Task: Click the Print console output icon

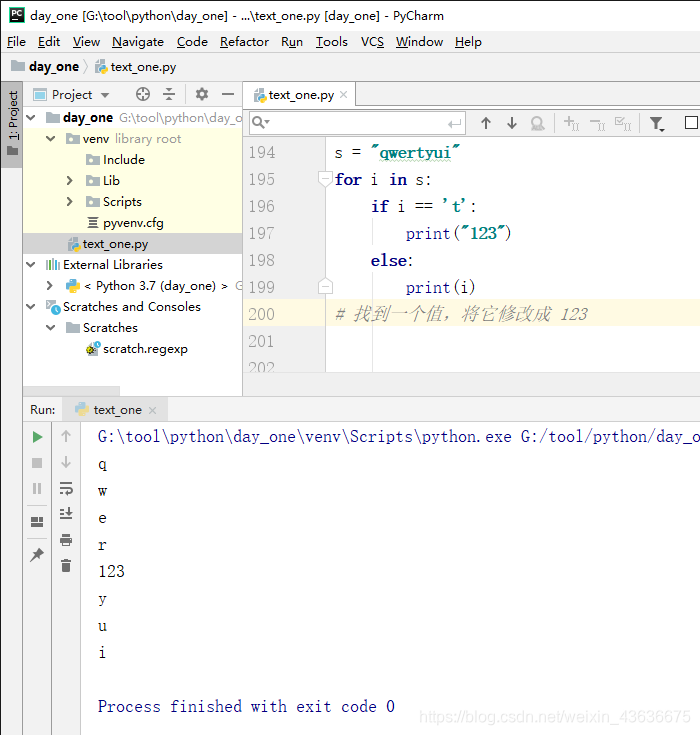Action: coord(66,540)
